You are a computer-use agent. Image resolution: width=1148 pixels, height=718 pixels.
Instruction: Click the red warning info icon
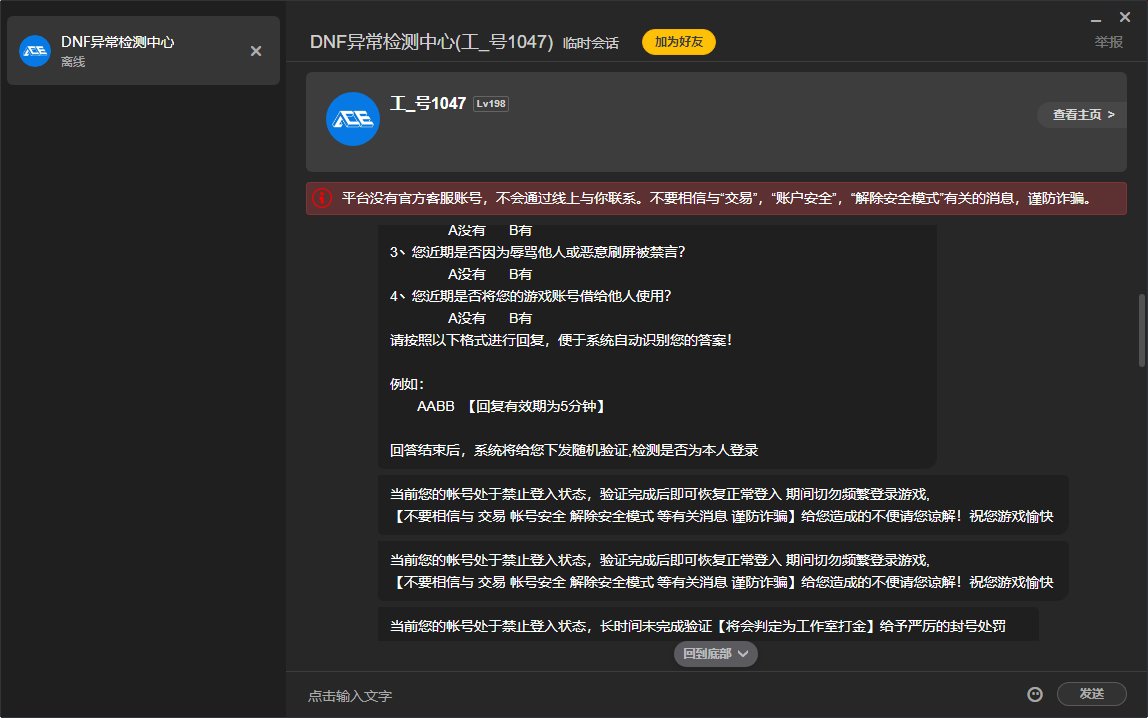[322, 198]
